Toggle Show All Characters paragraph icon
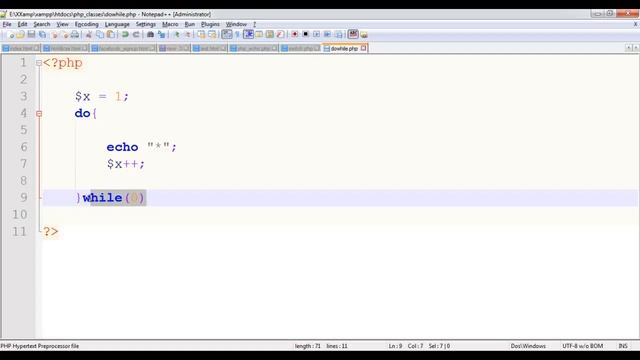Viewport: 640px width, 360px height. pyautogui.click(x=237, y=35)
